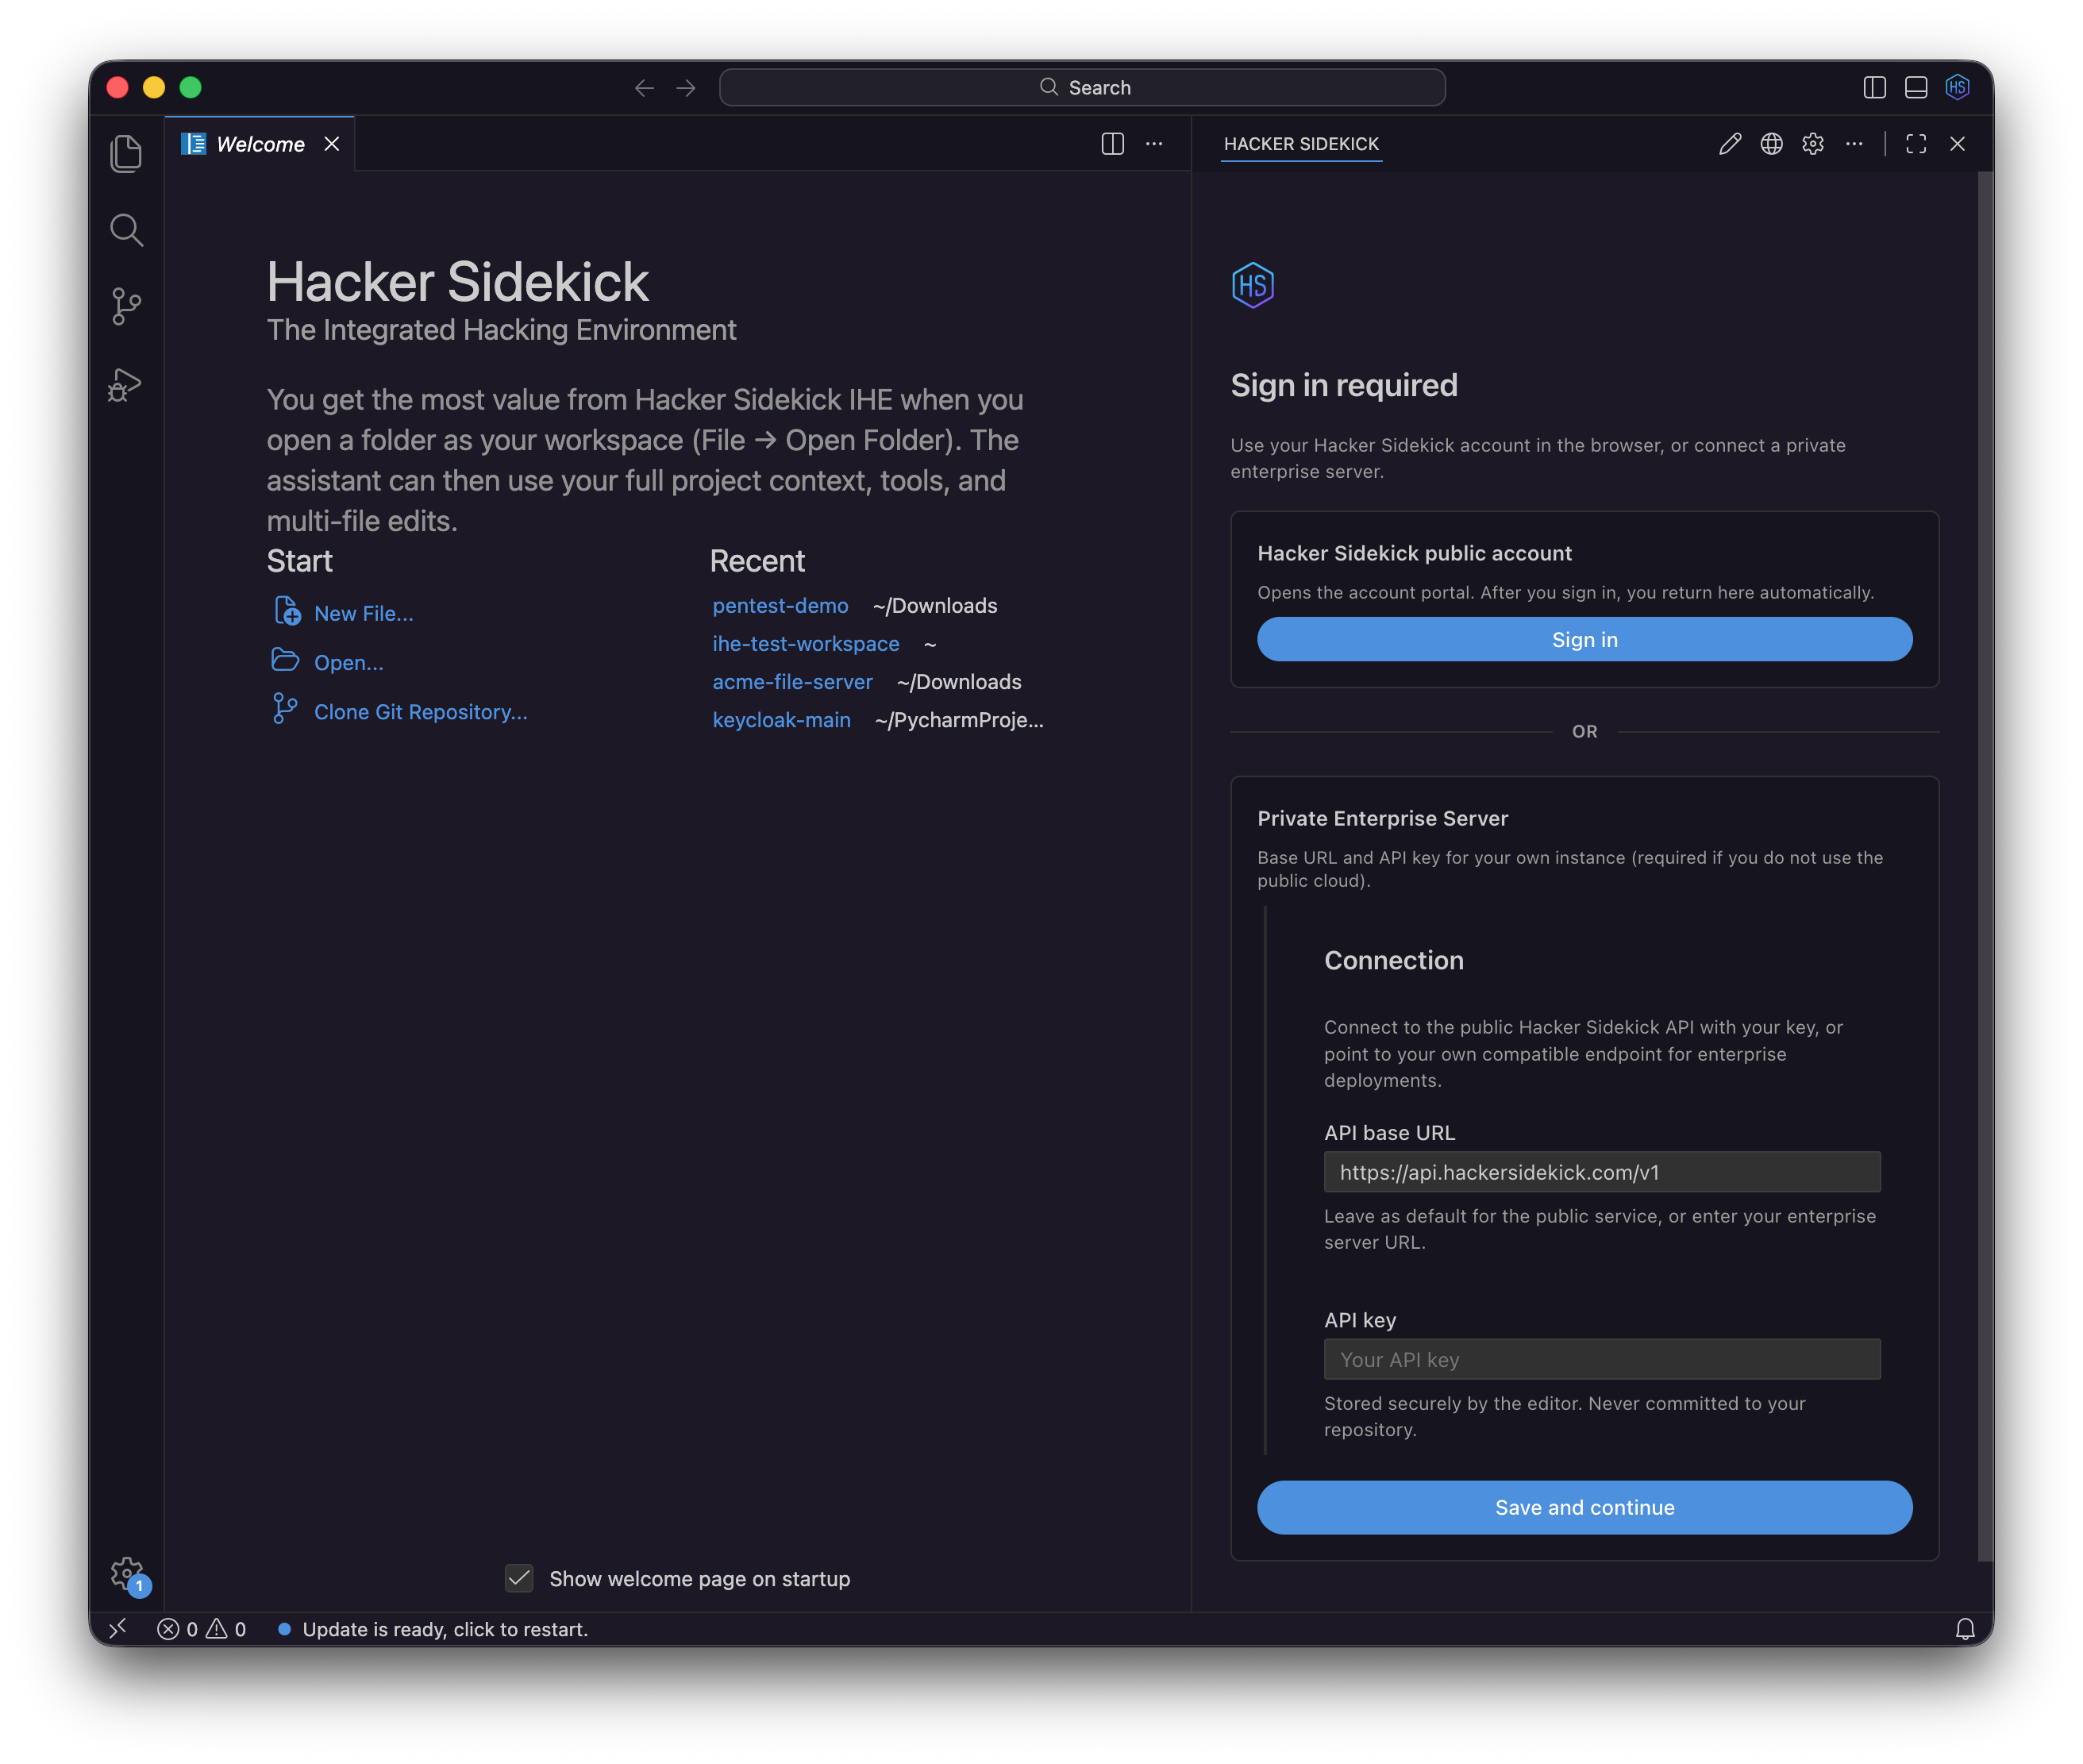
Task: Open sidekick panel settings gear
Action: click(1813, 144)
